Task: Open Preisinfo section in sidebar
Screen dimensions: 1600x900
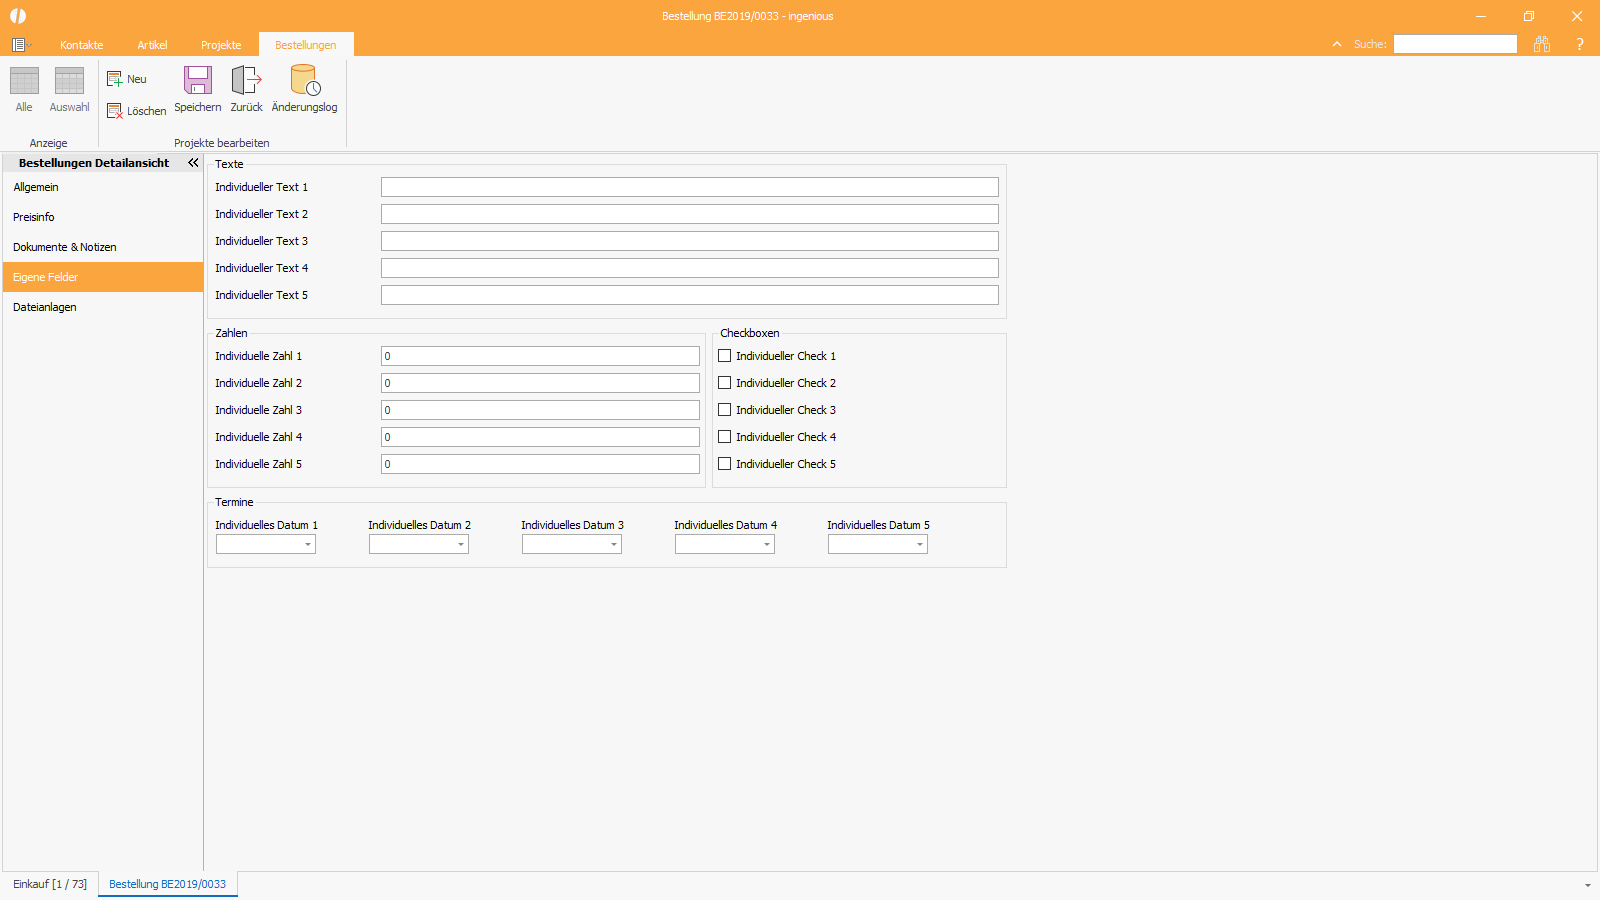Action: coord(103,217)
